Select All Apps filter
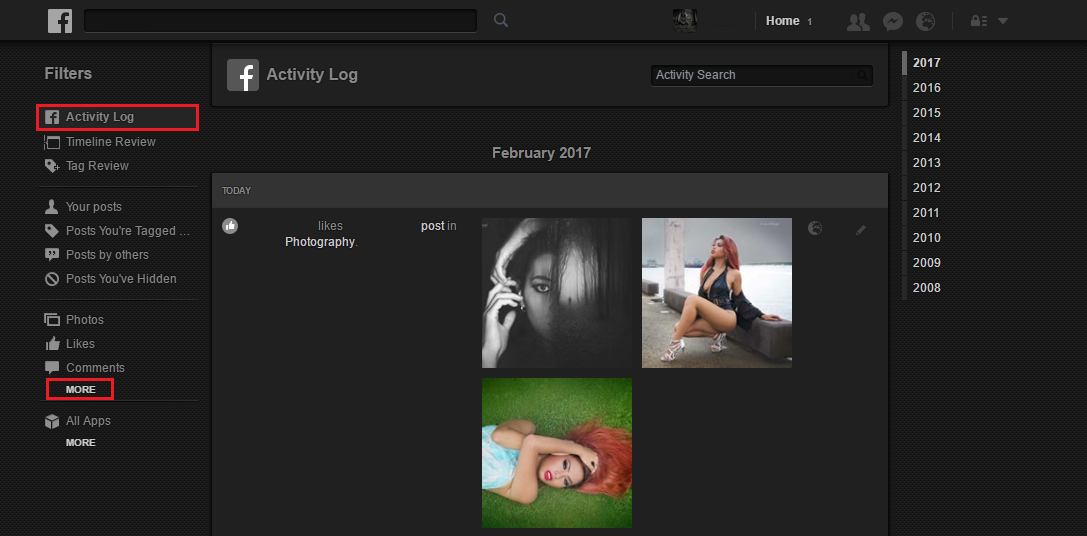Screen dimensions: 1087x536 pos(78,421)
